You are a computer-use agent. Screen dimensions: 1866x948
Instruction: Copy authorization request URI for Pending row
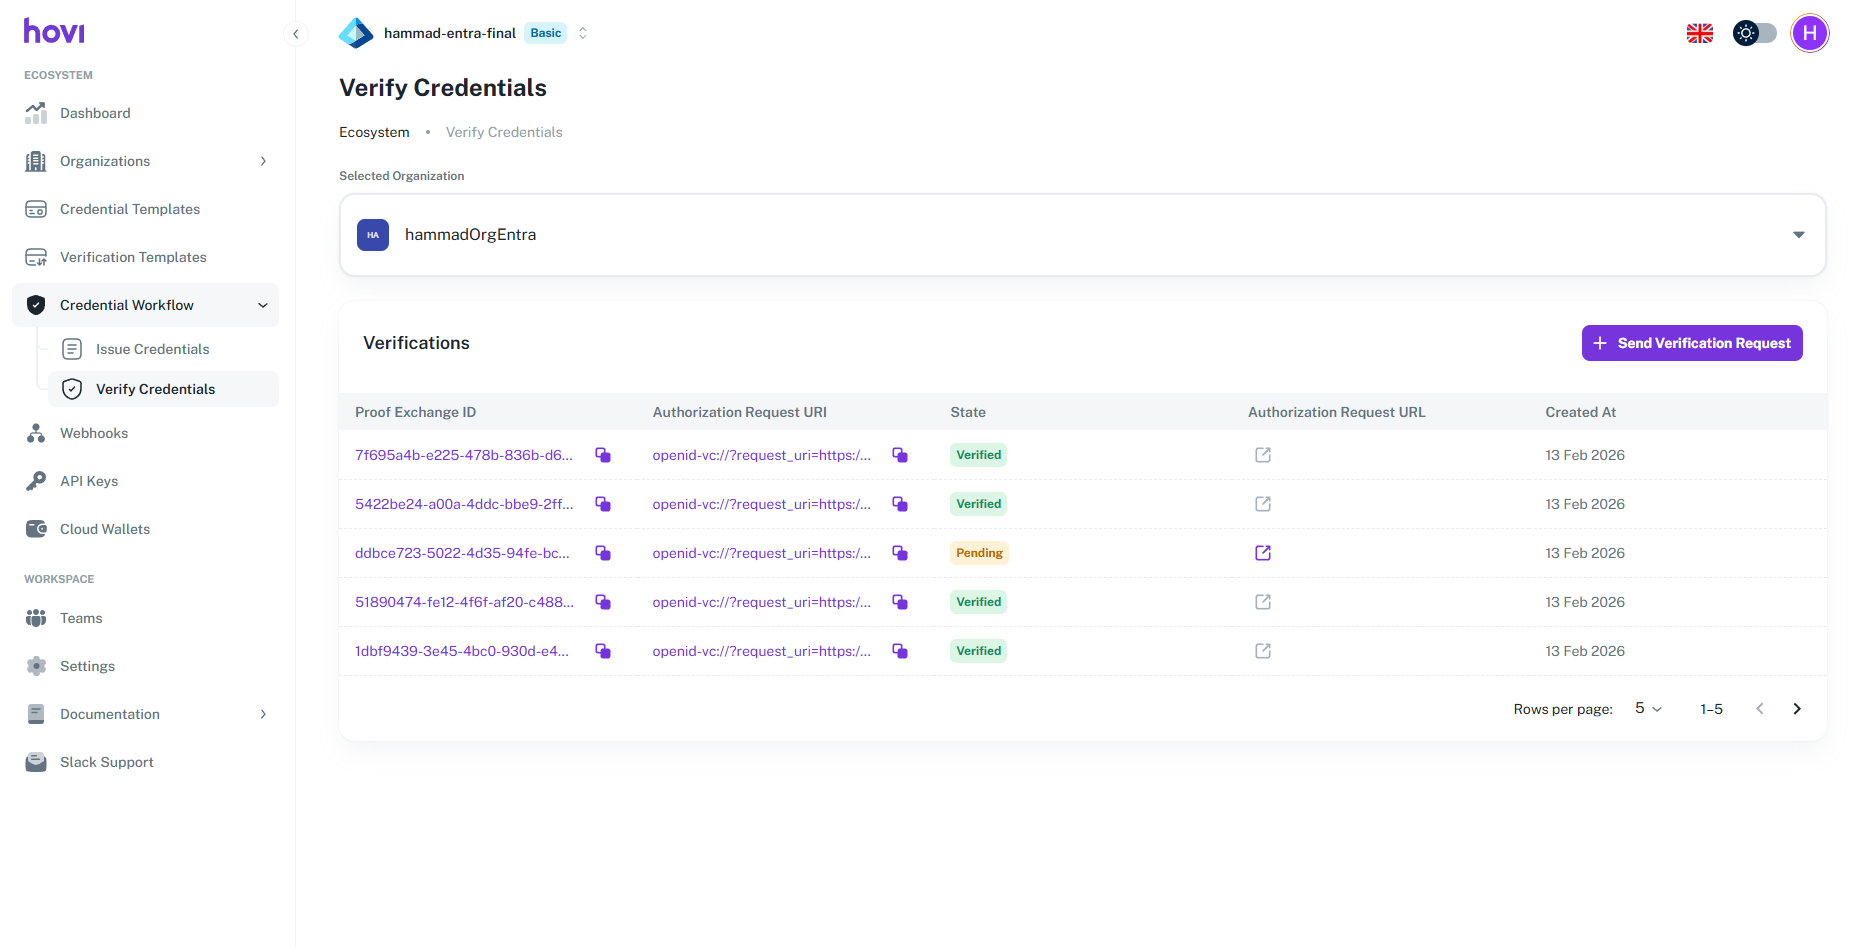tap(900, 553)
